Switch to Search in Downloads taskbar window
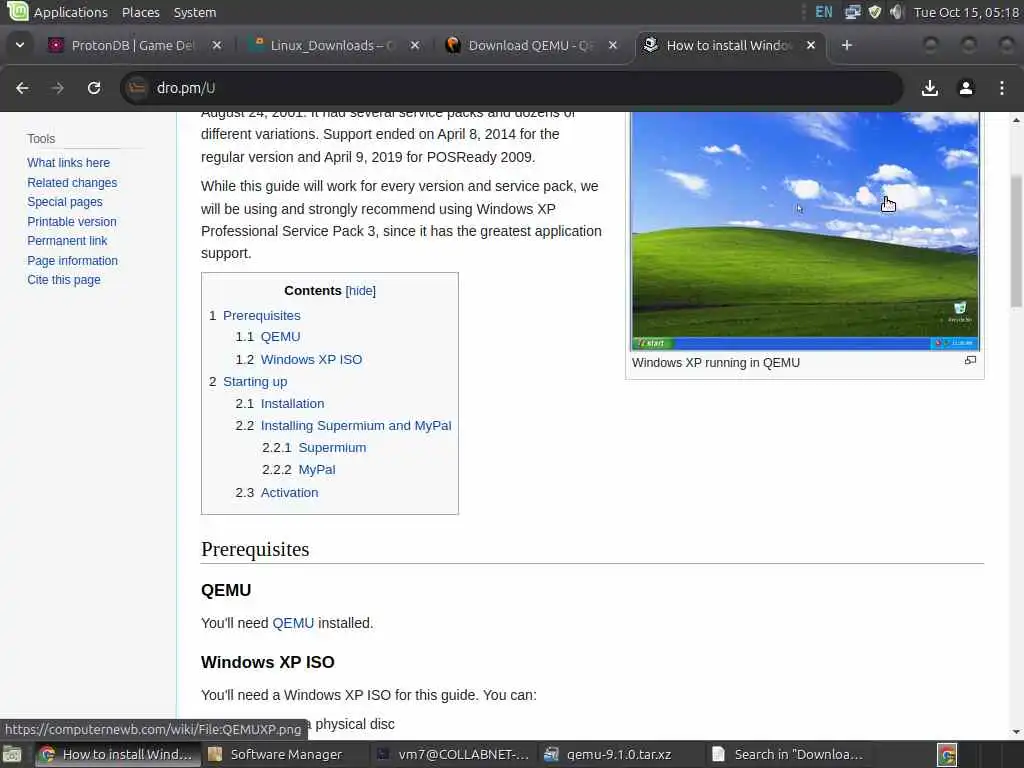The width and height of the screenshot is (1024, 768). click(788, 754)
